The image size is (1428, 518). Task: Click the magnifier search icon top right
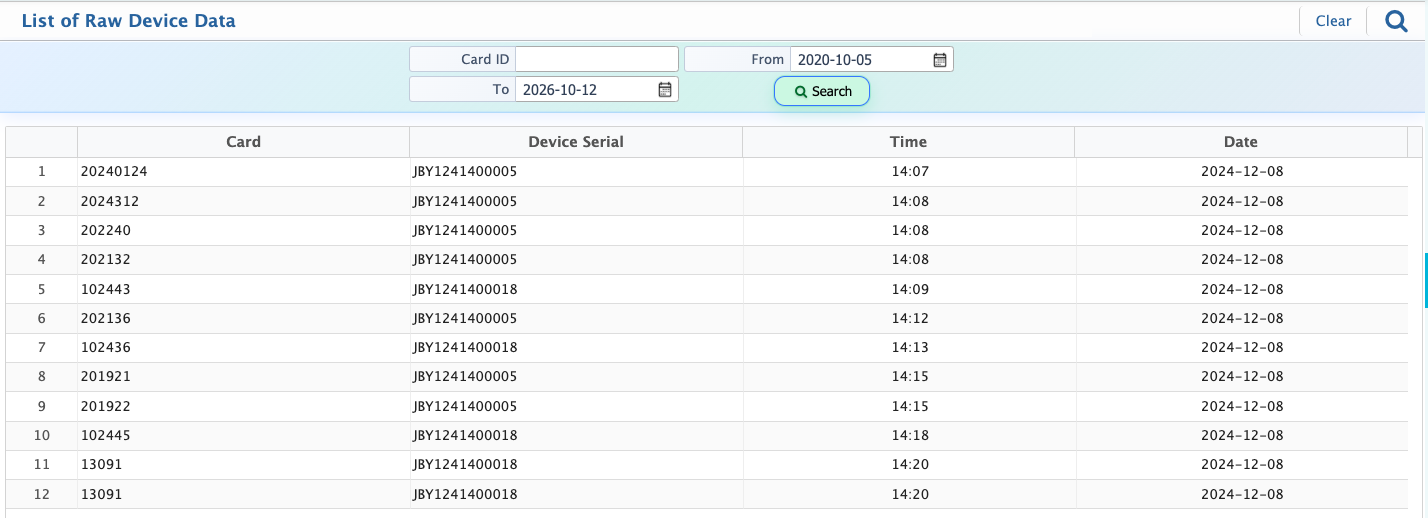pyautogui.click(x=1396, y=21)
